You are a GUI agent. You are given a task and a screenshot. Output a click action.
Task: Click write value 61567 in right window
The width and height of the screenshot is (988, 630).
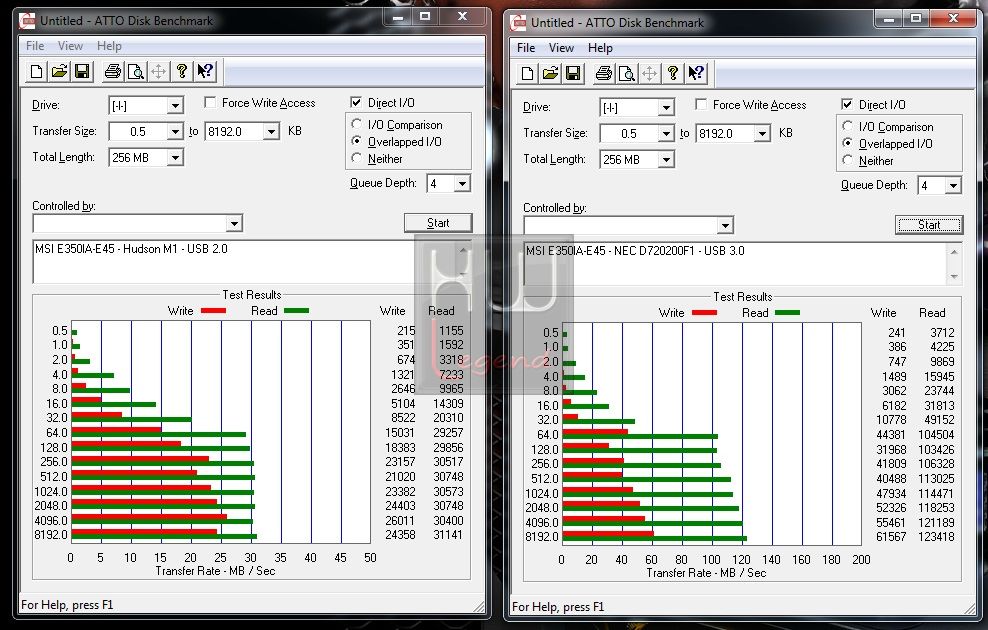coord(891,537)
